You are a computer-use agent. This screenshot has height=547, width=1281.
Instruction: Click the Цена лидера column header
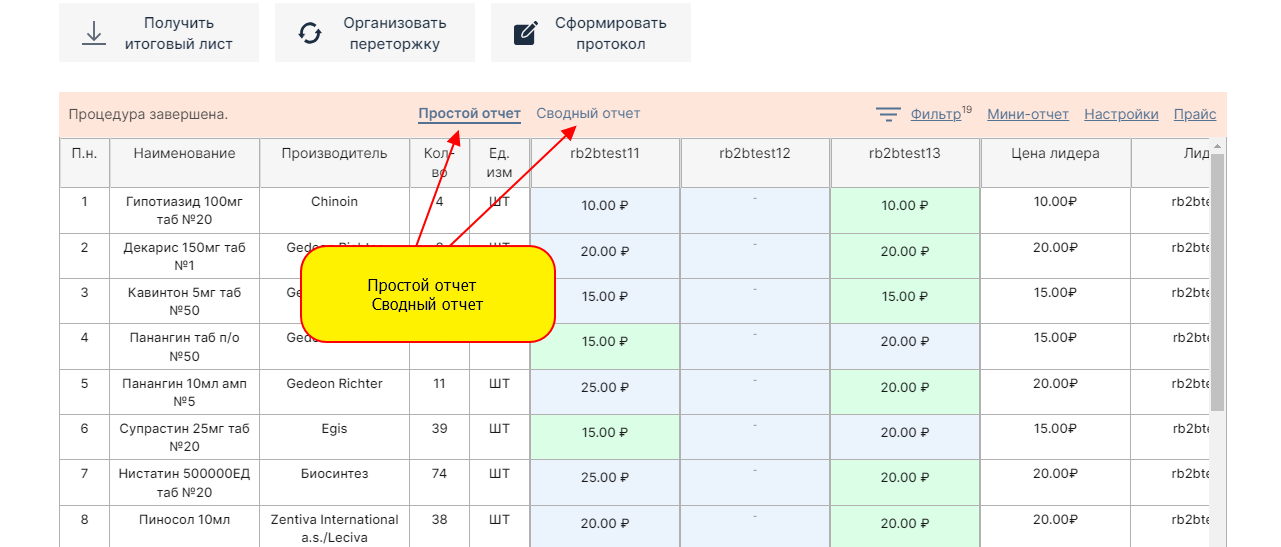click(1055, 153)
